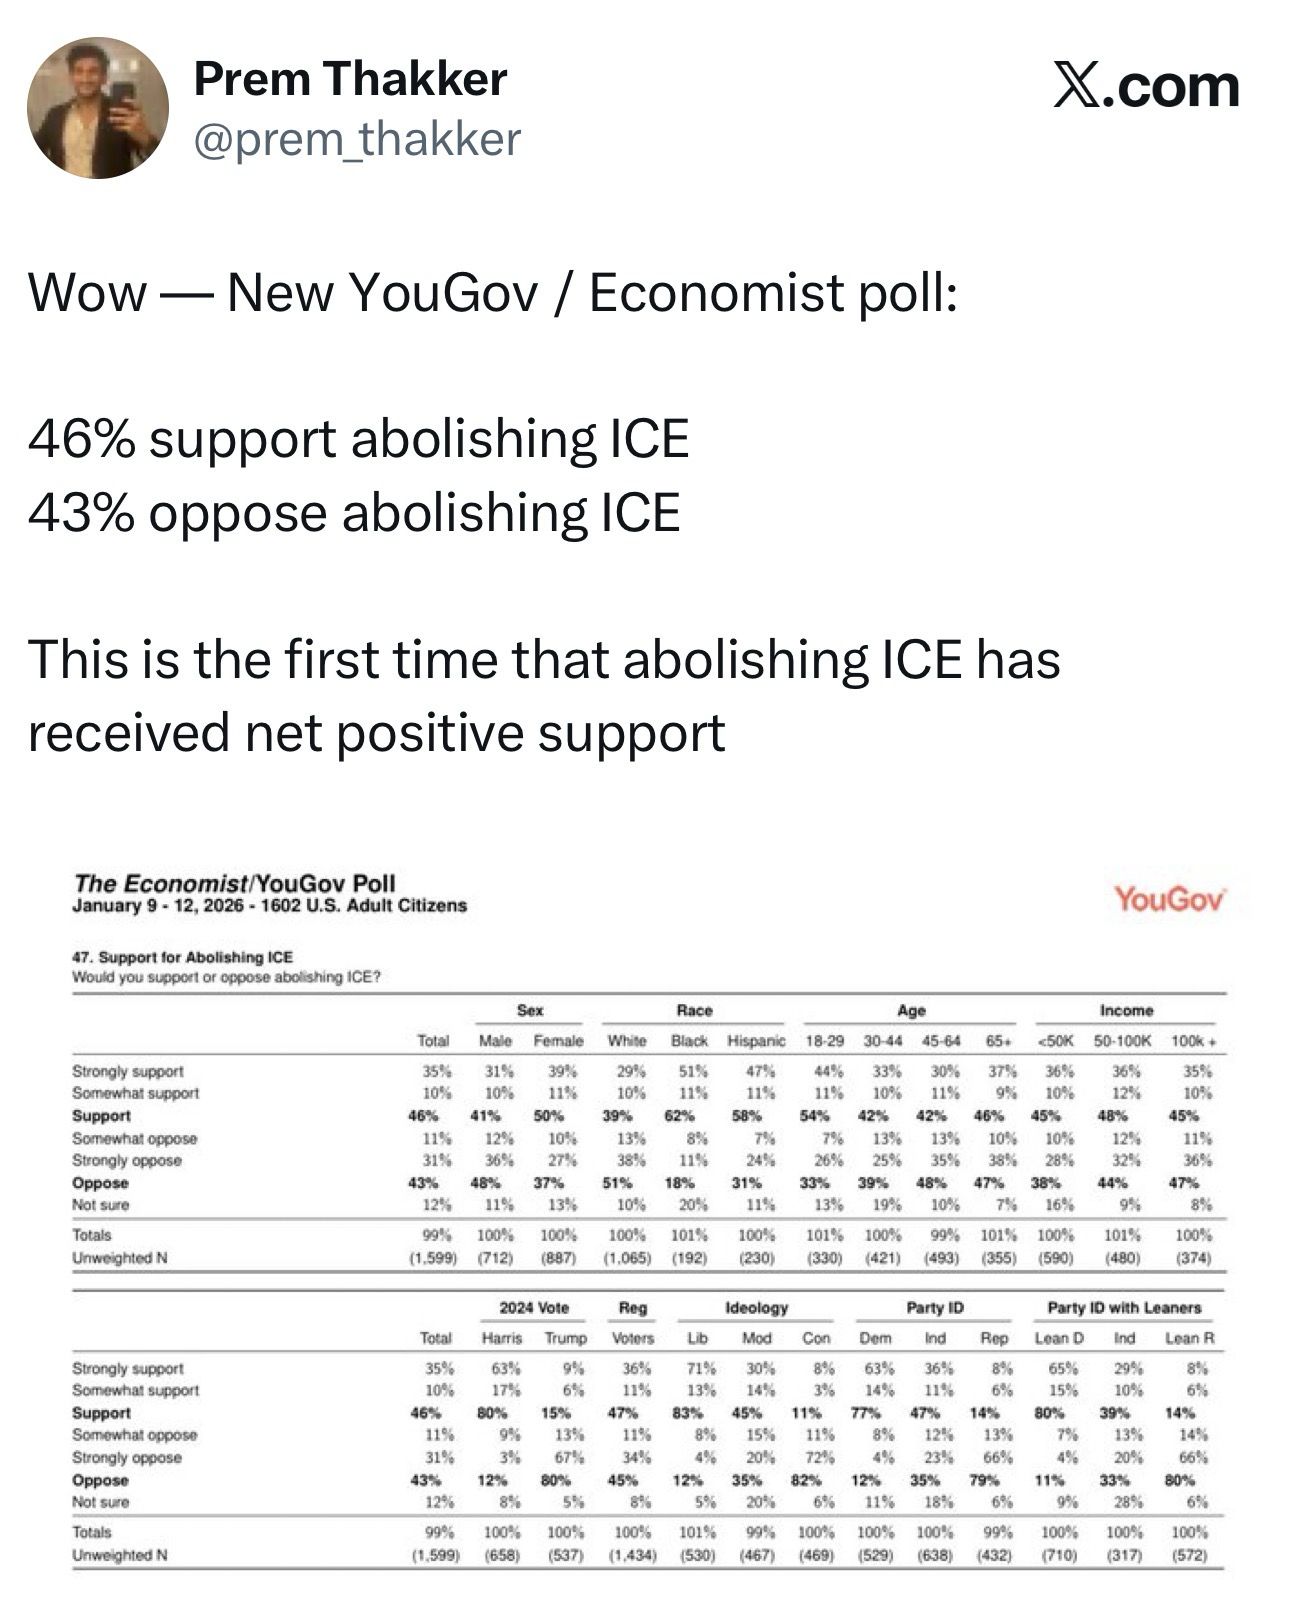
Task: Open Prem Thakker's profile picture
Action: 97,108
